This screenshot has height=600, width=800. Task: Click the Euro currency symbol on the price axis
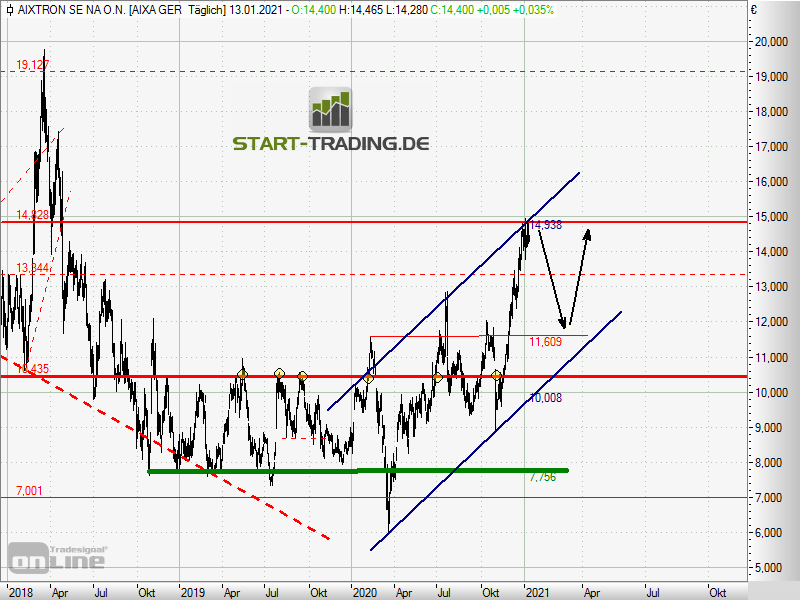coord(754,10)
